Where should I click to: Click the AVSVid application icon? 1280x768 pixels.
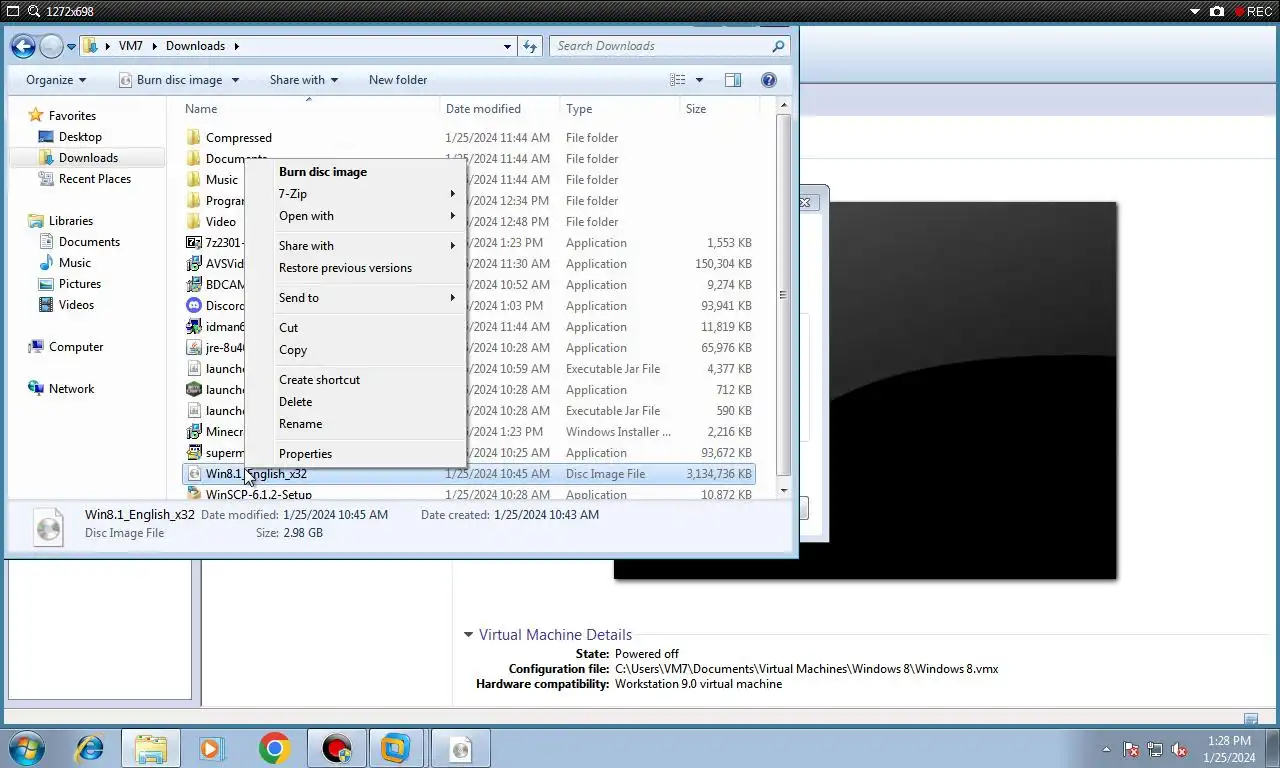(x=194, y=264)
